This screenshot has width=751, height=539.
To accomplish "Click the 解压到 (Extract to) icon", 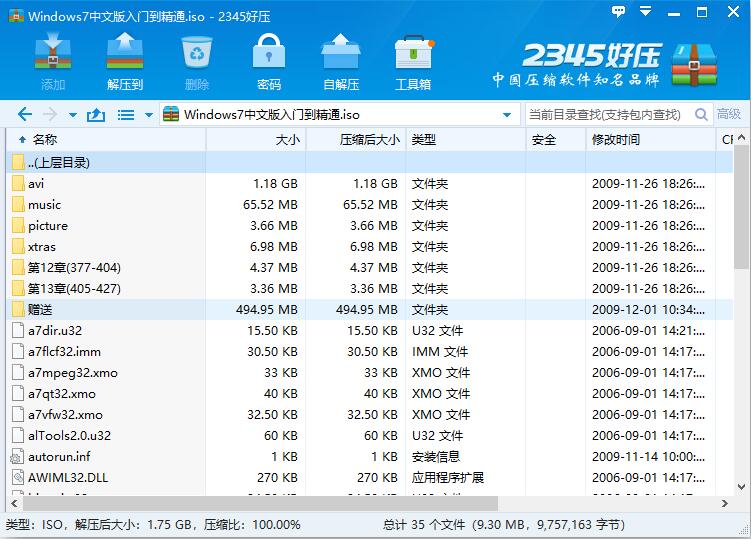I will (x=125, y=61).
